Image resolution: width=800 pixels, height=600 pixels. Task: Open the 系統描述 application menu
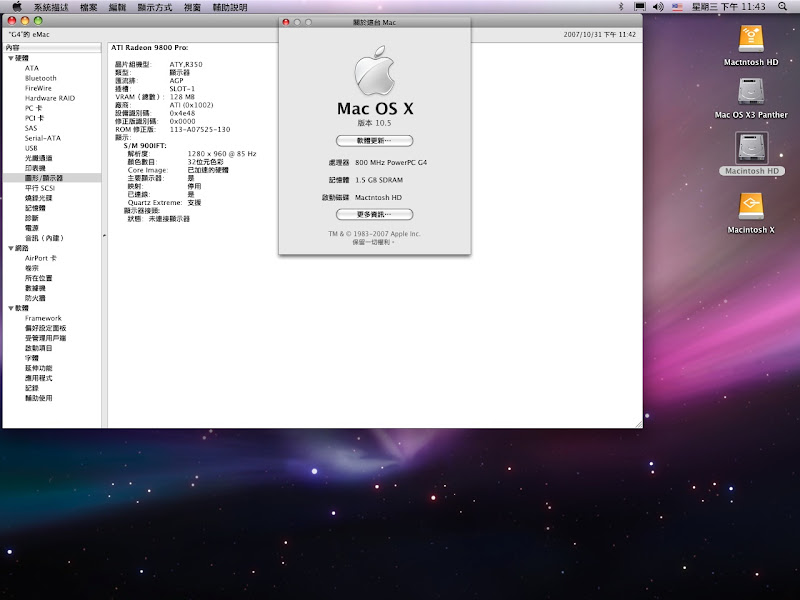[51, 7]
